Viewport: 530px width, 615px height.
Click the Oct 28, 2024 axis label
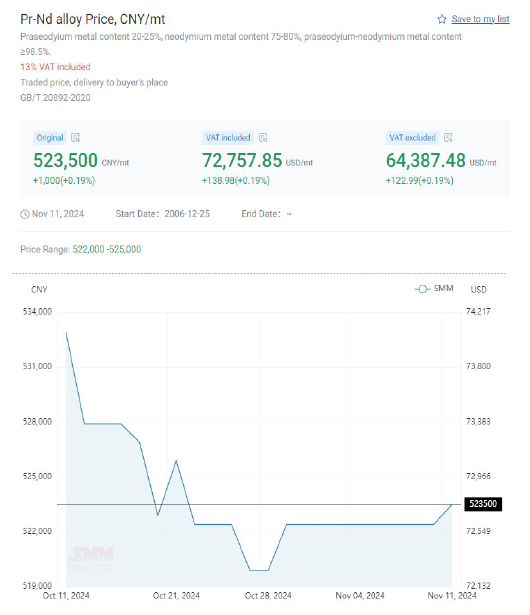[268, 596]
